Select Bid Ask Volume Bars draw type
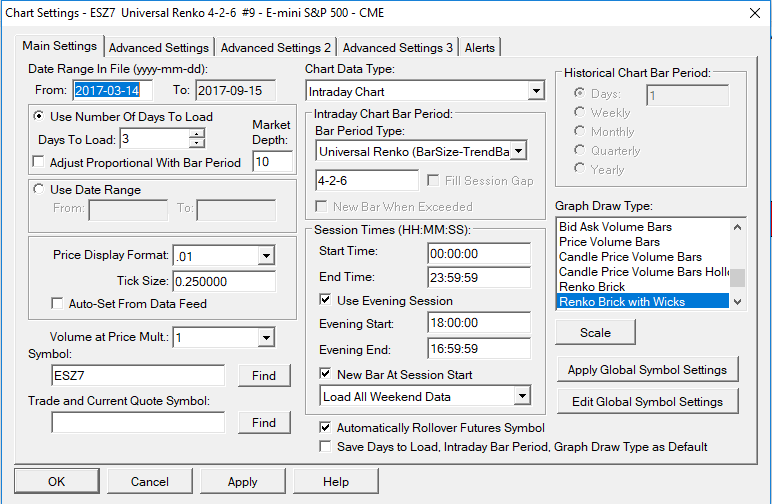The image size is (772, 504). pos(643,226)
